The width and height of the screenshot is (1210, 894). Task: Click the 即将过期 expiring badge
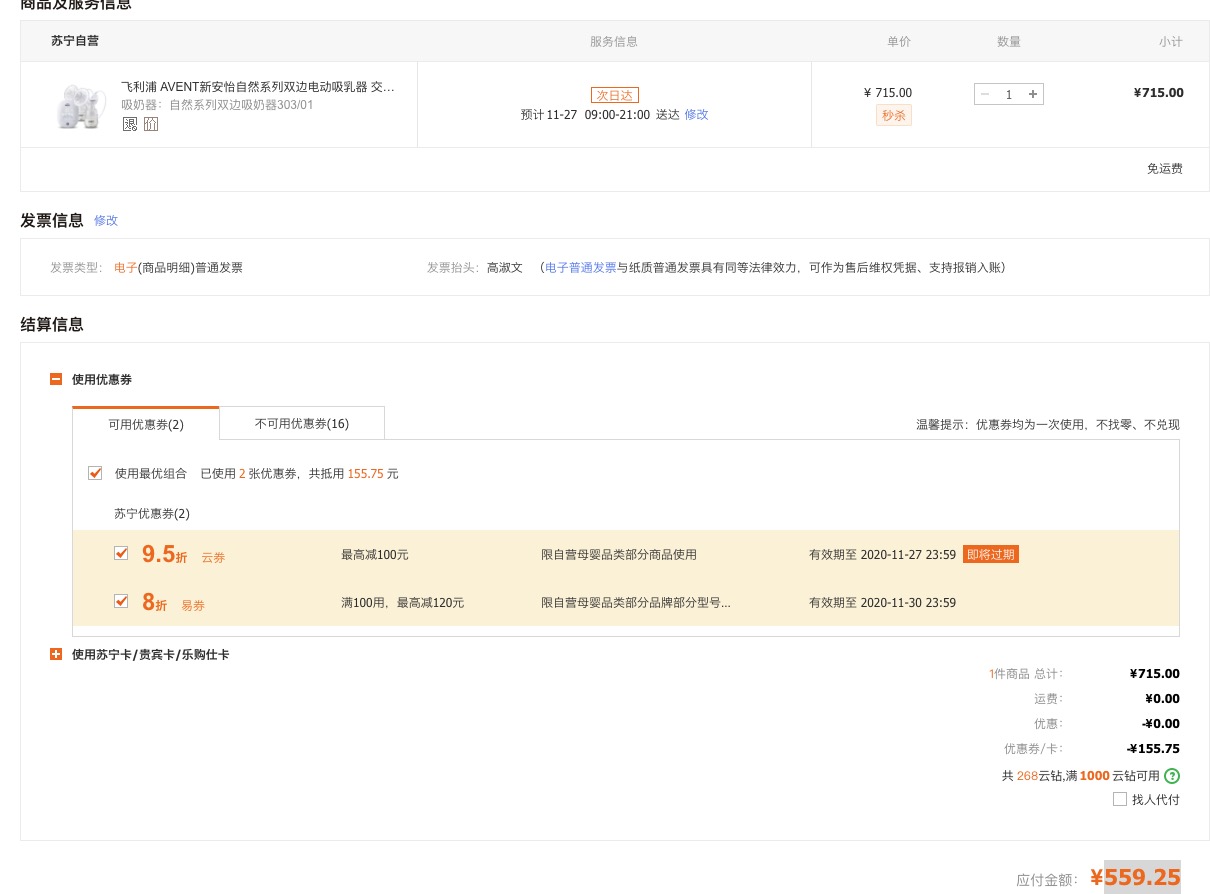click(x=991, y=554)
